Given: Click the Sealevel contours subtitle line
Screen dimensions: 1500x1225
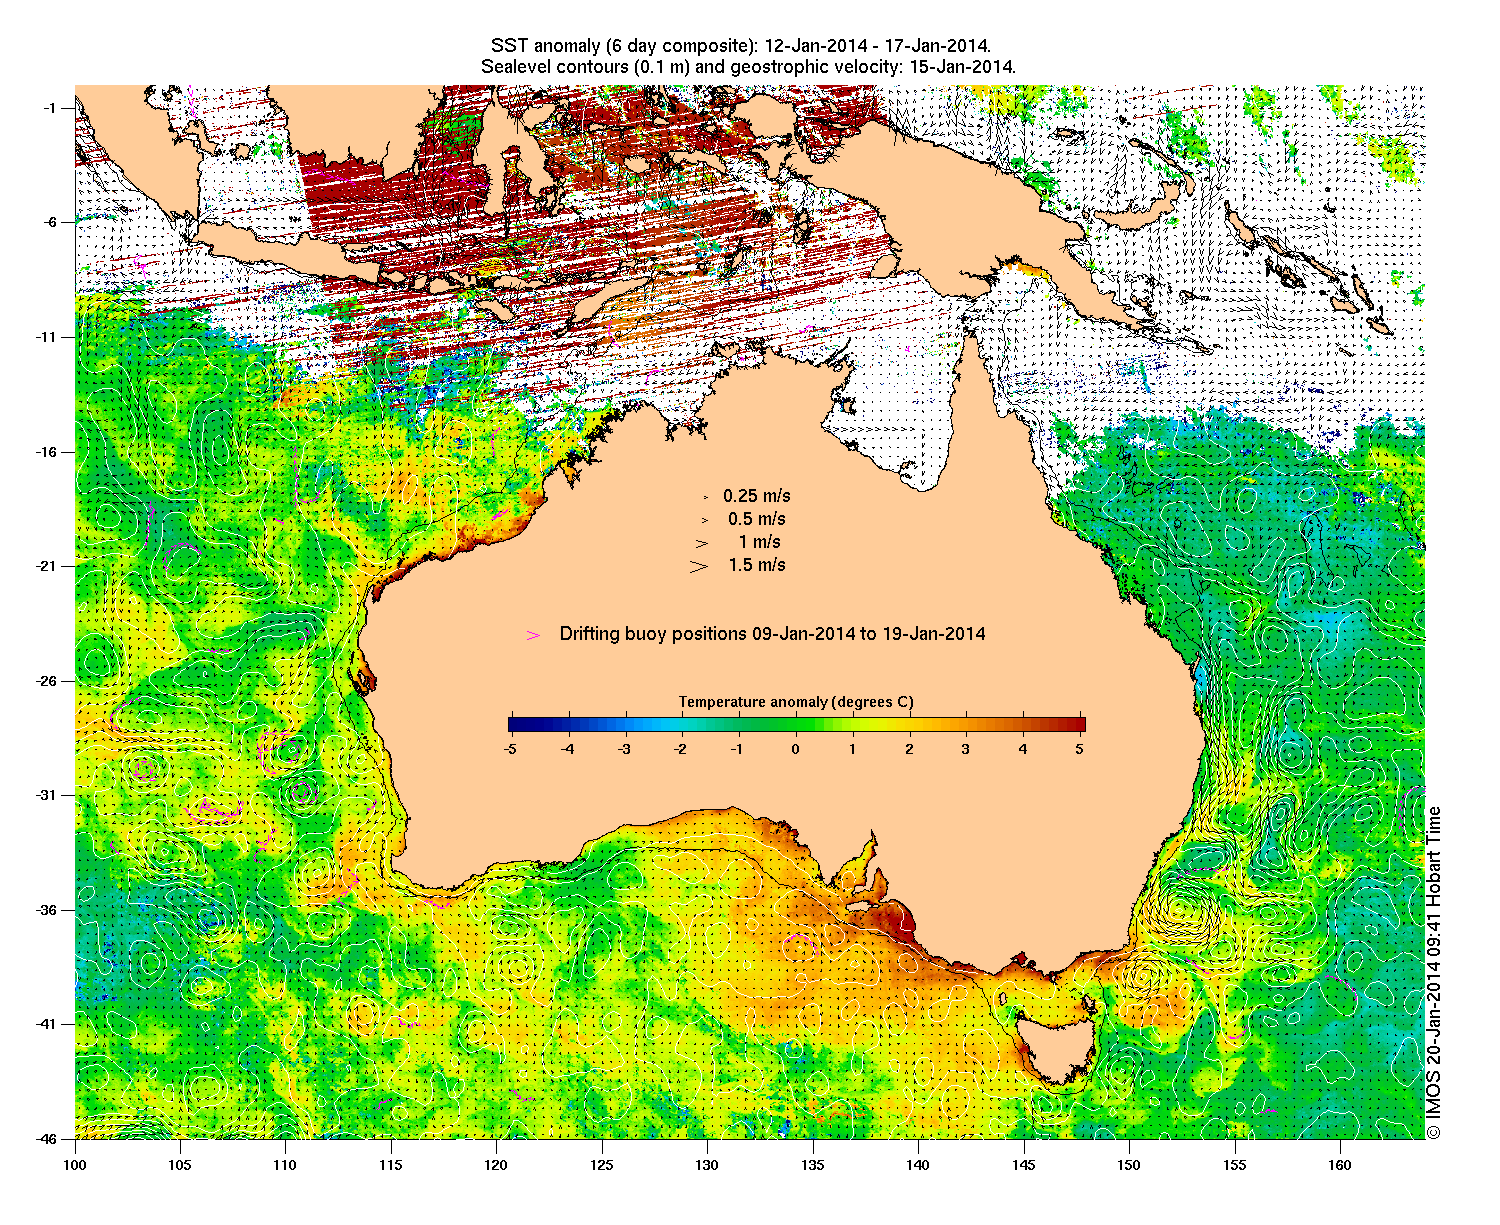Looking at the screenshot, I should [x=748, y=67].
